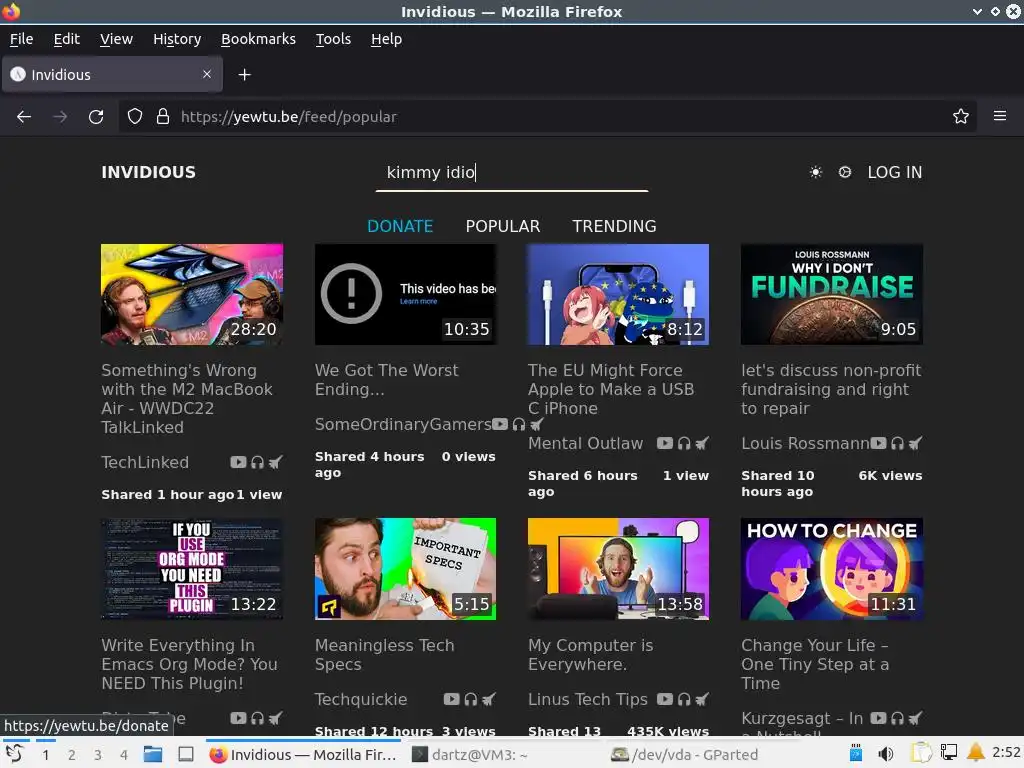Open the Org Mode plugin video thumbnail

pos(192,569)
